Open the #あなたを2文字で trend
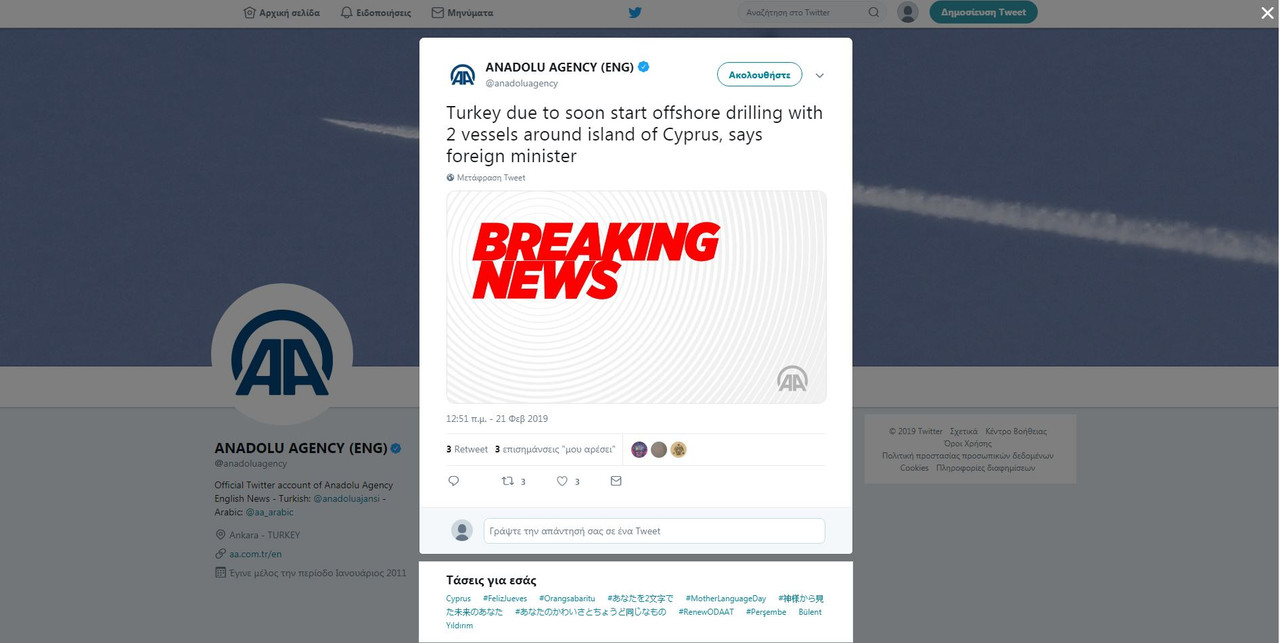Screen dimensions: 1280x643 [x=640, y=599]
